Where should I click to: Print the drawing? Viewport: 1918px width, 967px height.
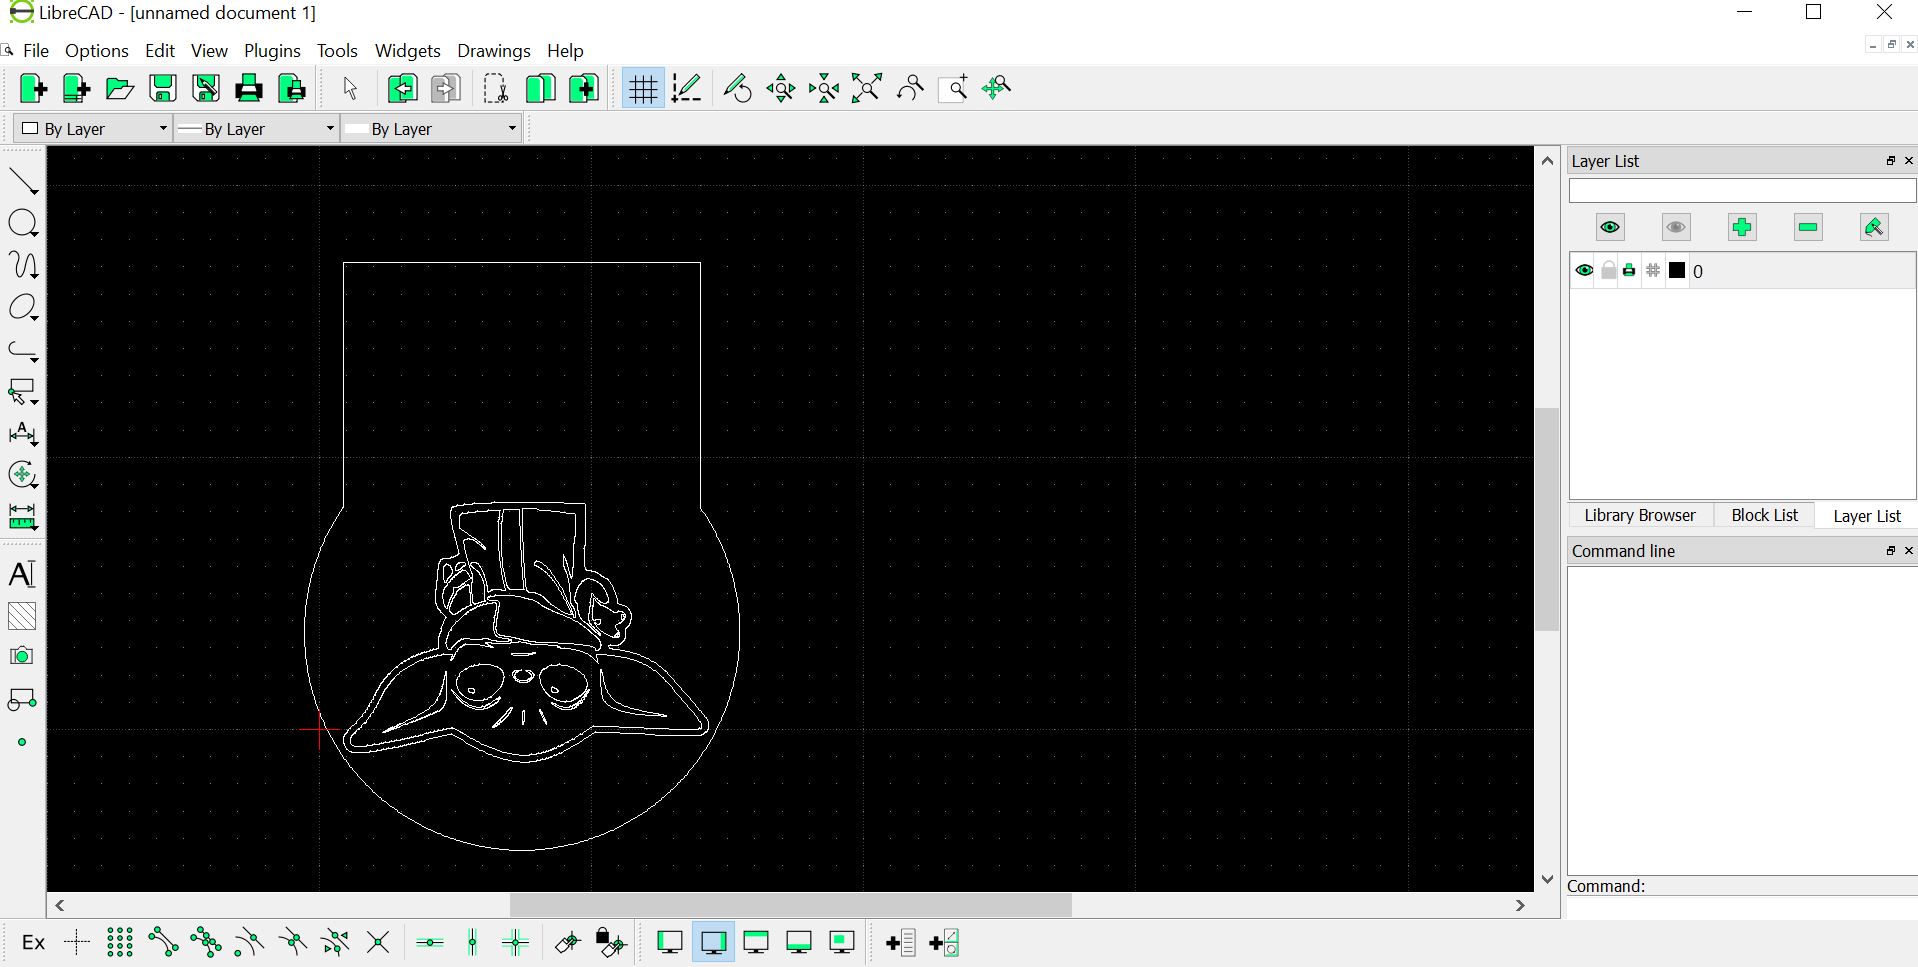(x=249, y=88)
